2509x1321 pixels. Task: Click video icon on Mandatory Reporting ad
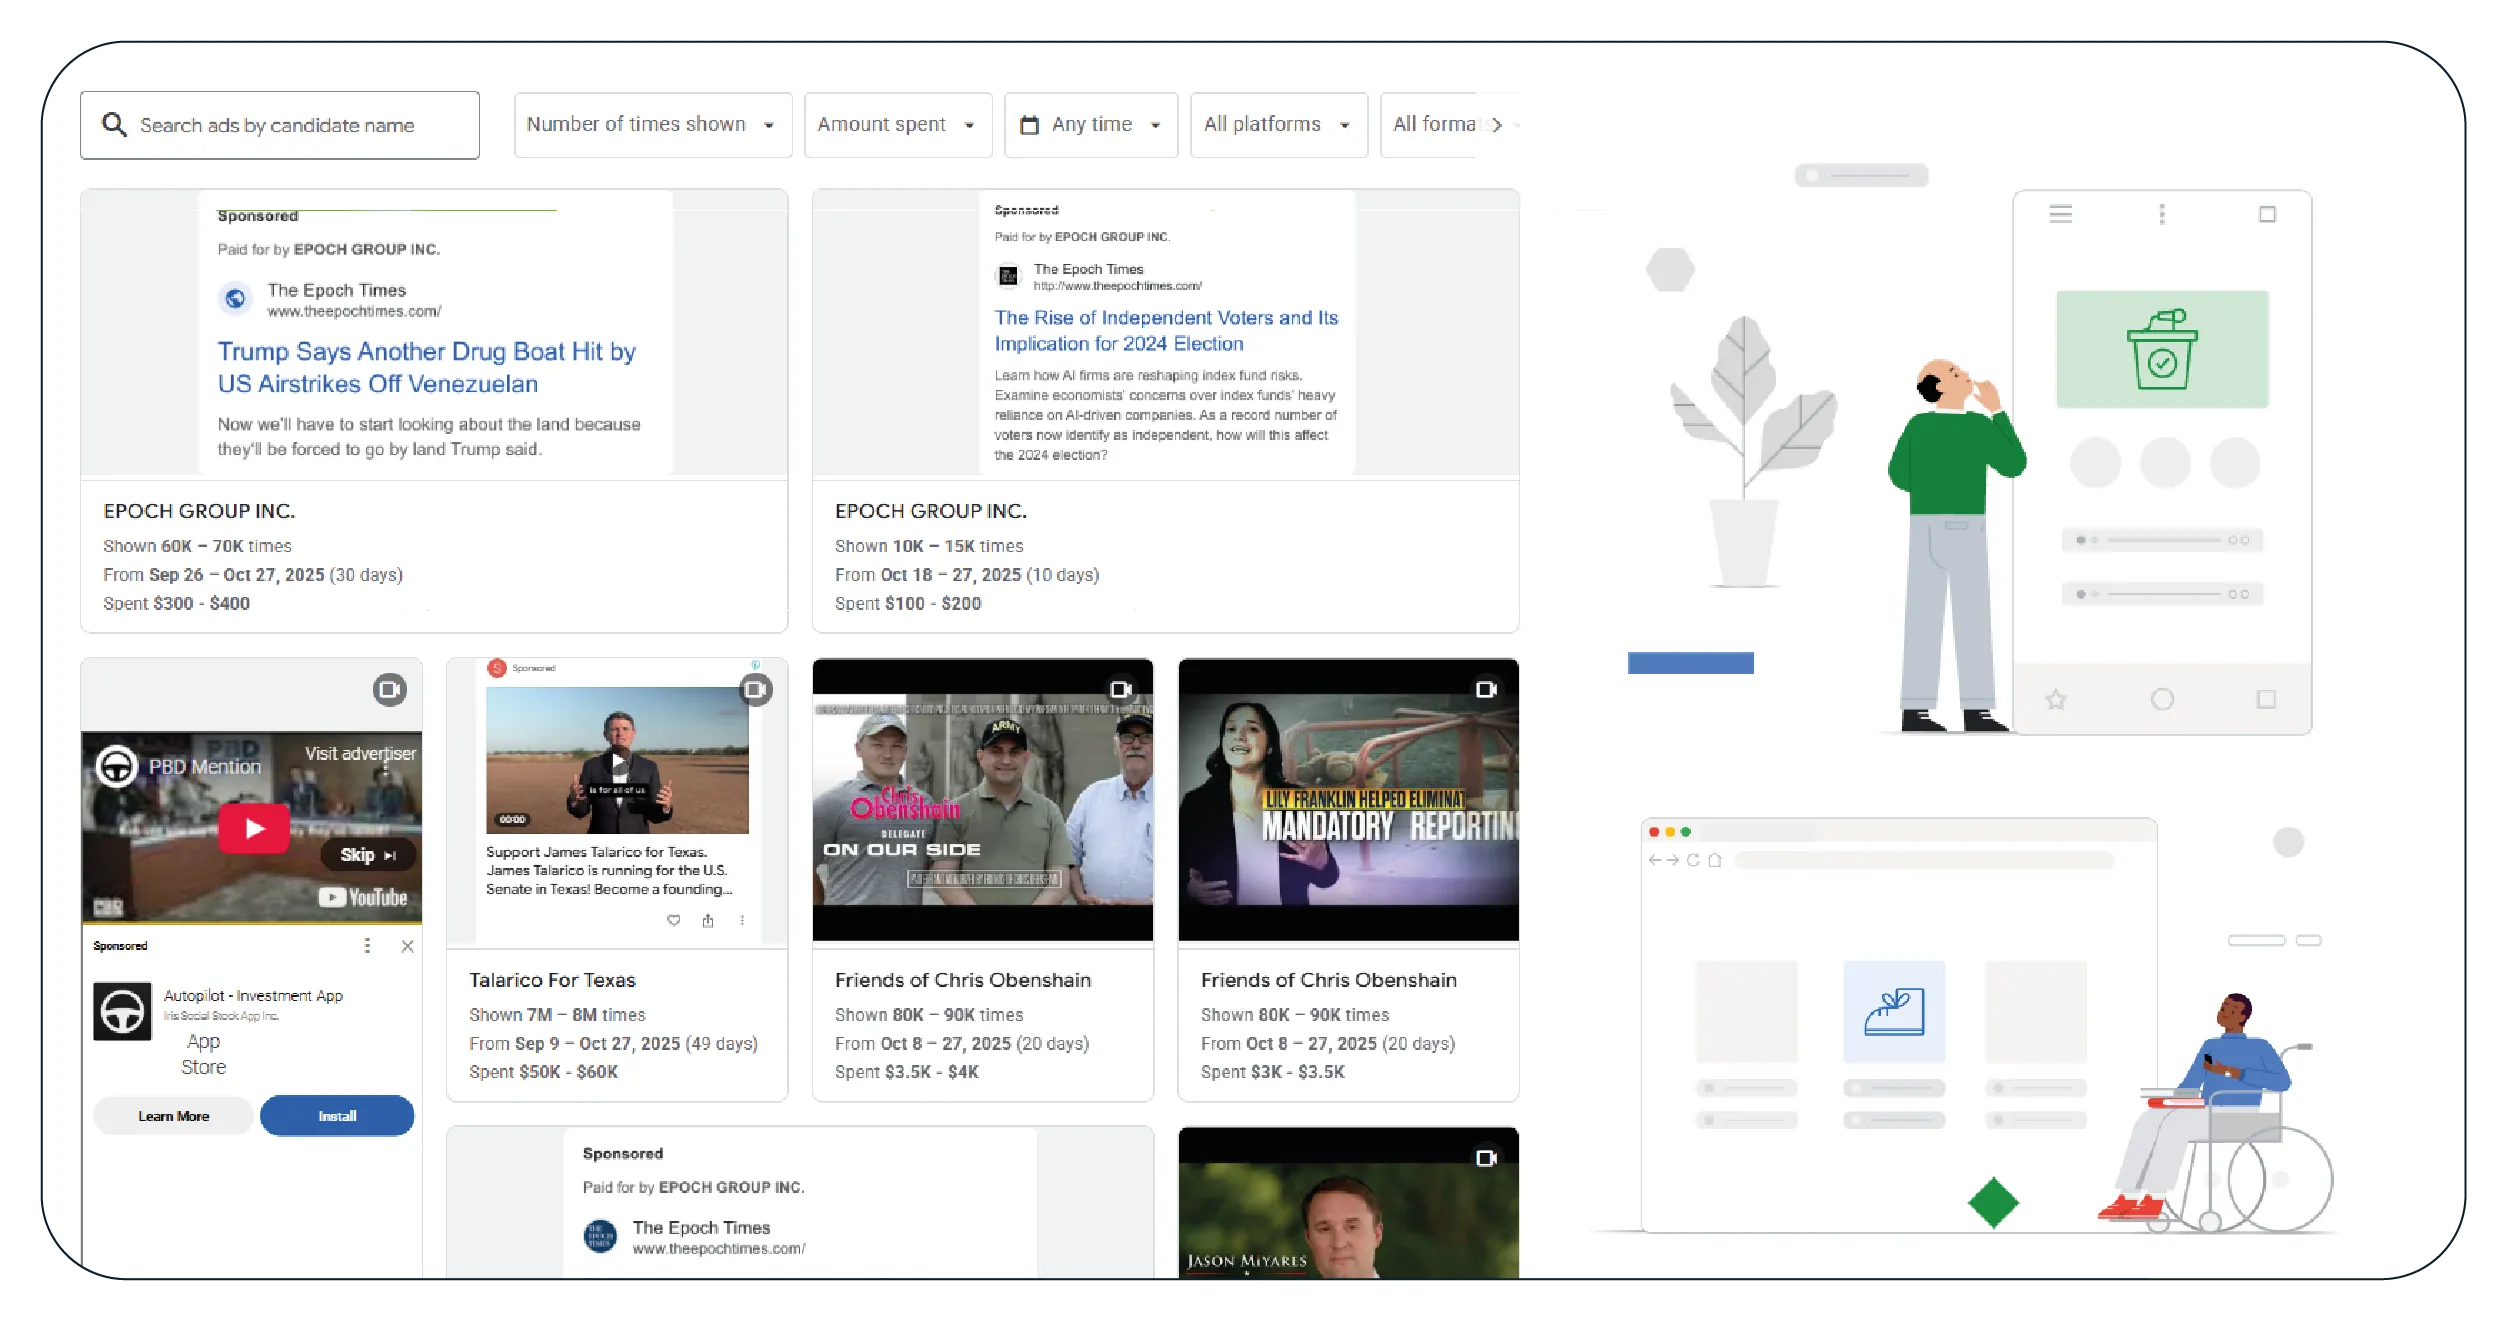pos(1486,689)
